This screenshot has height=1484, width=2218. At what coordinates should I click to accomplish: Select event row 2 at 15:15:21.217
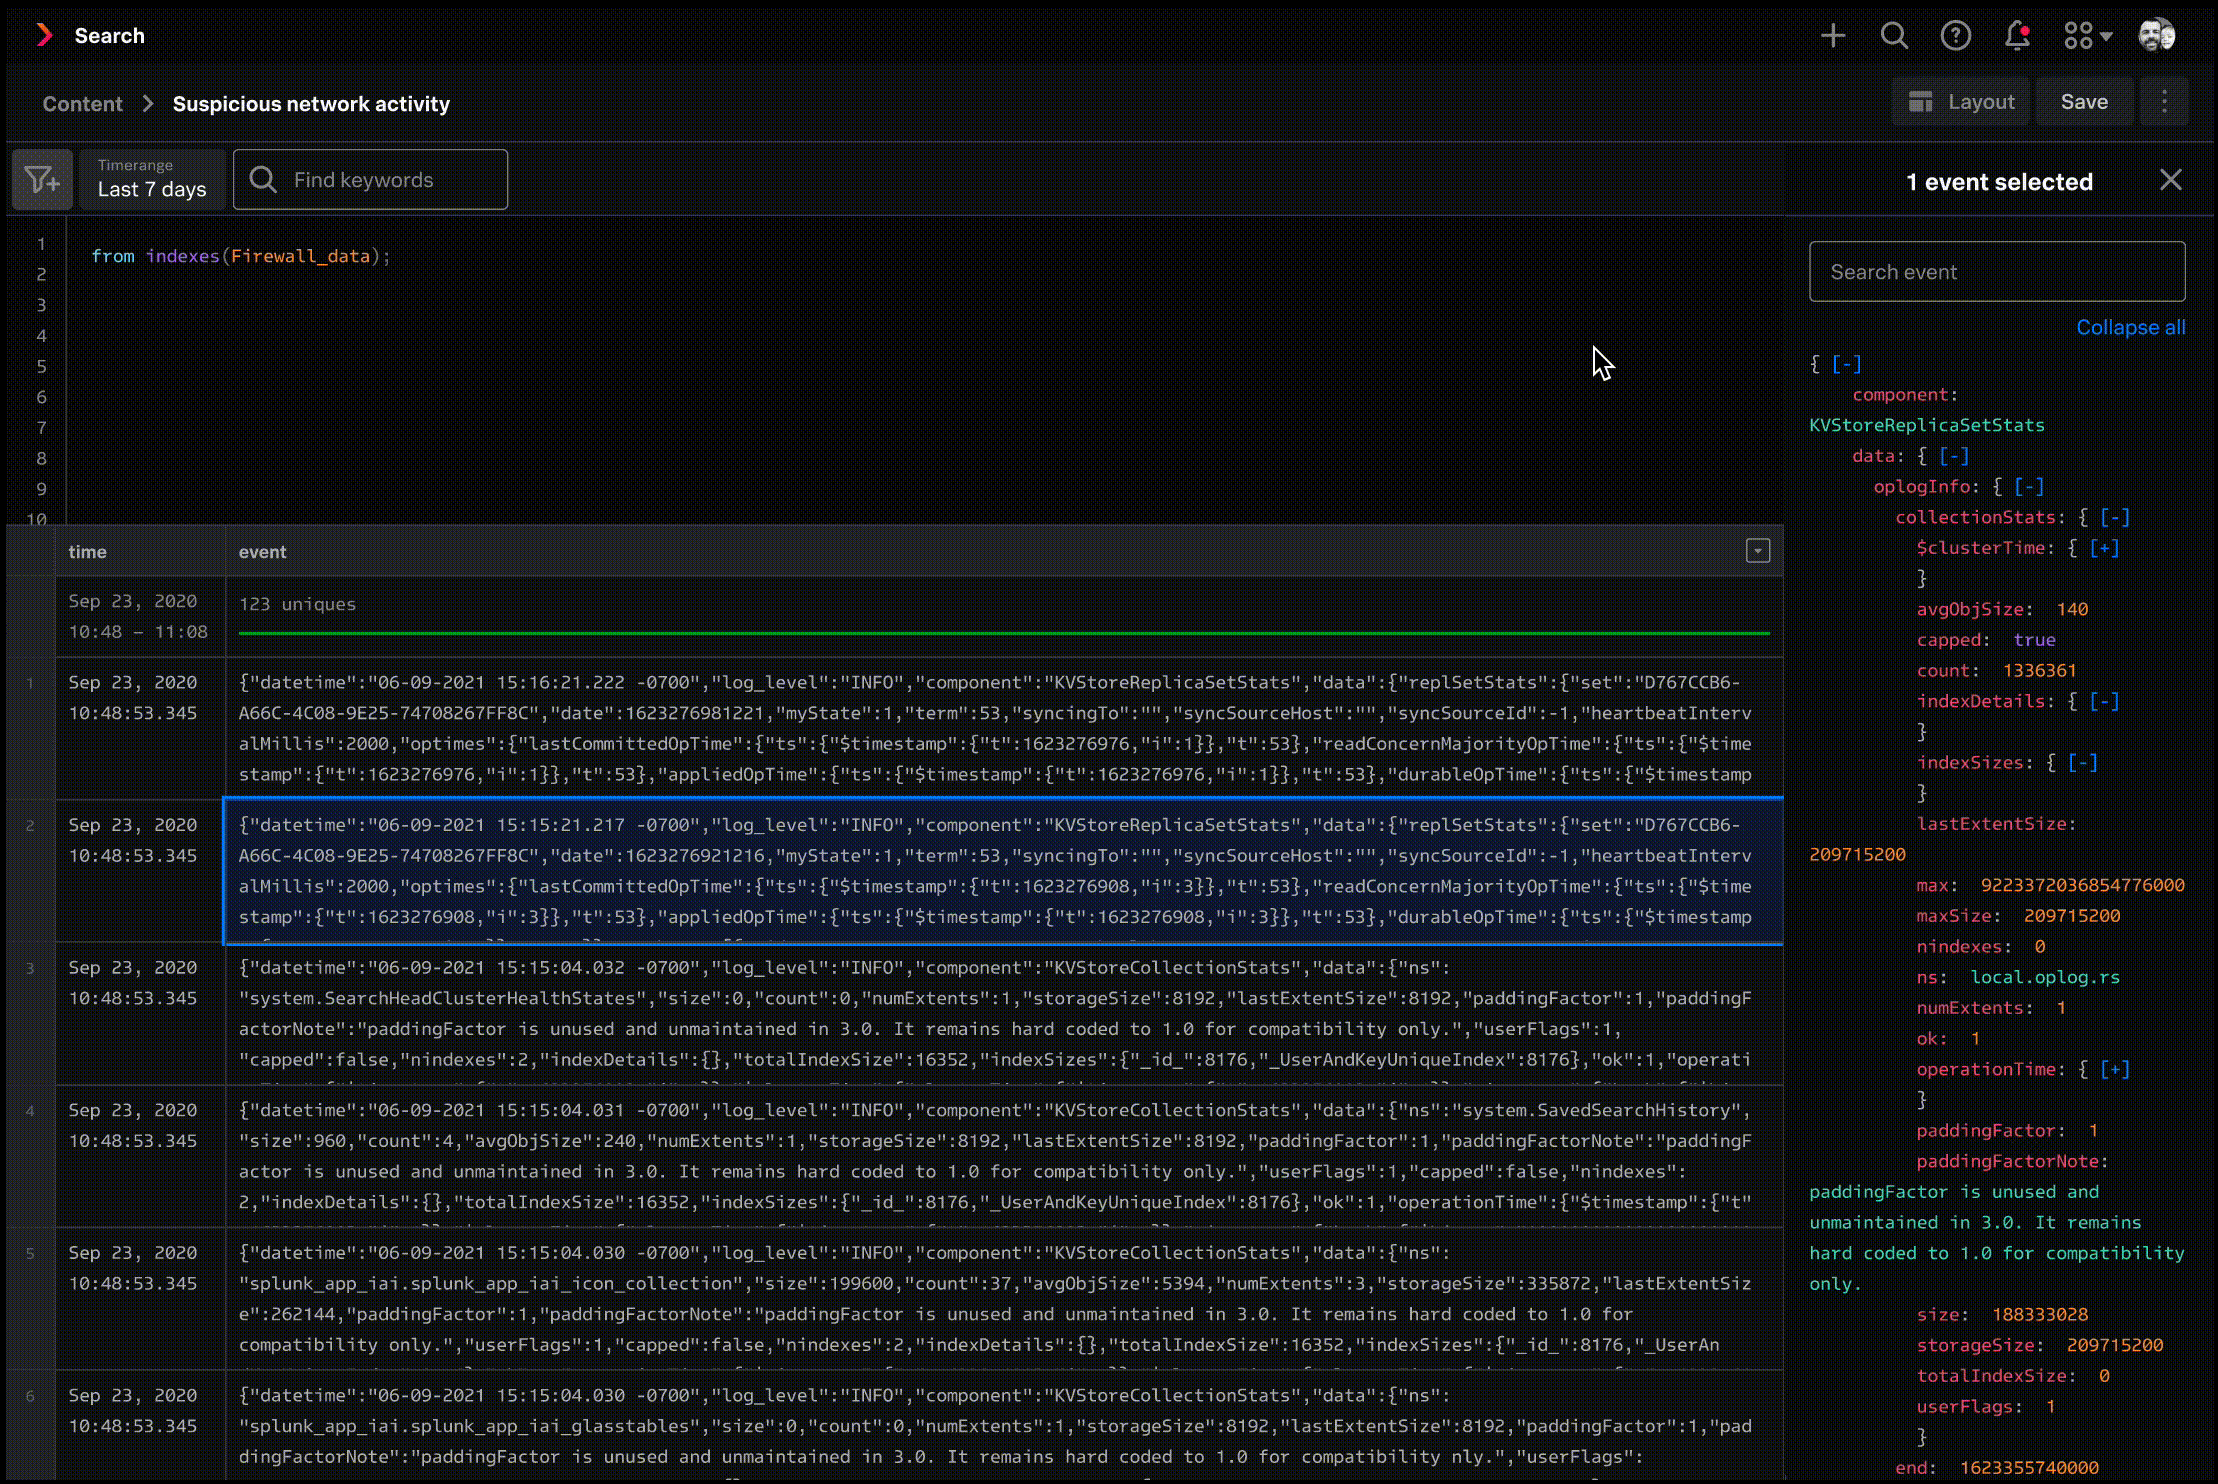click(x=1003, y=871)
